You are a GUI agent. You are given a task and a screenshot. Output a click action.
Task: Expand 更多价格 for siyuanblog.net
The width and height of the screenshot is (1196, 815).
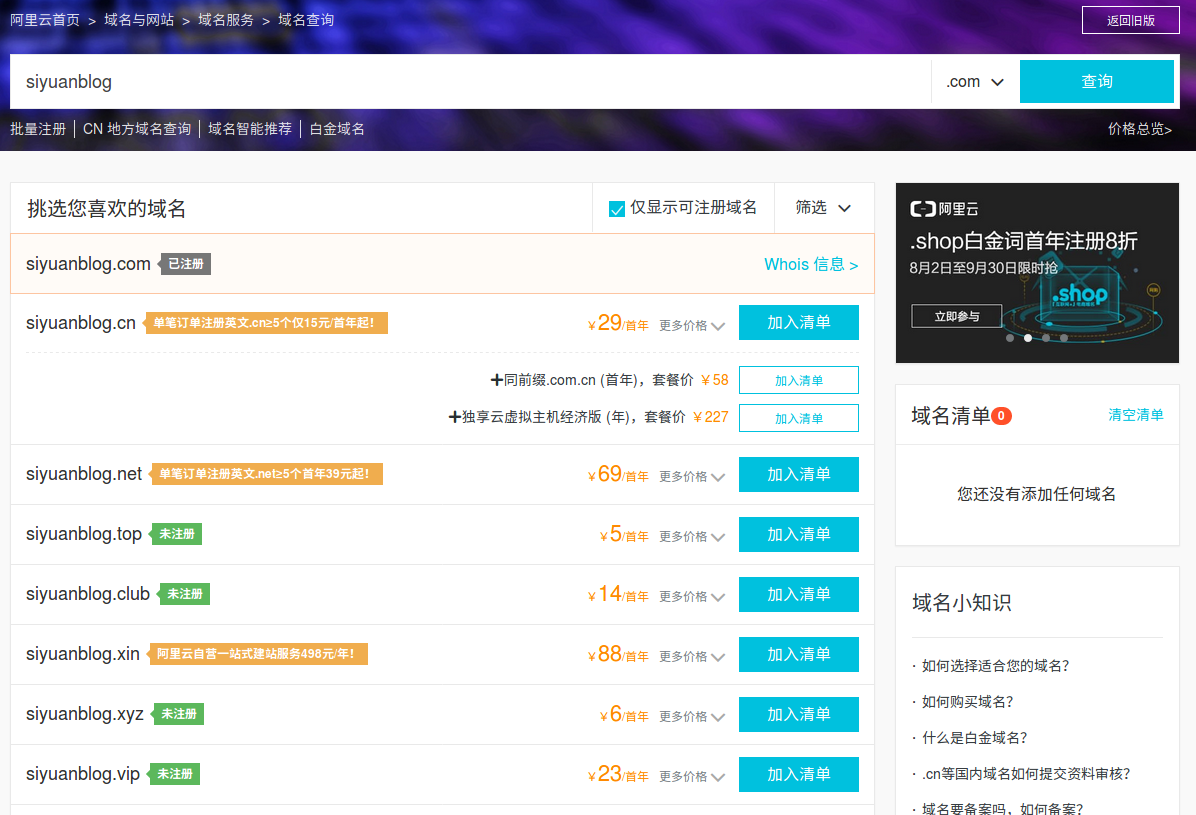point(692,477)
